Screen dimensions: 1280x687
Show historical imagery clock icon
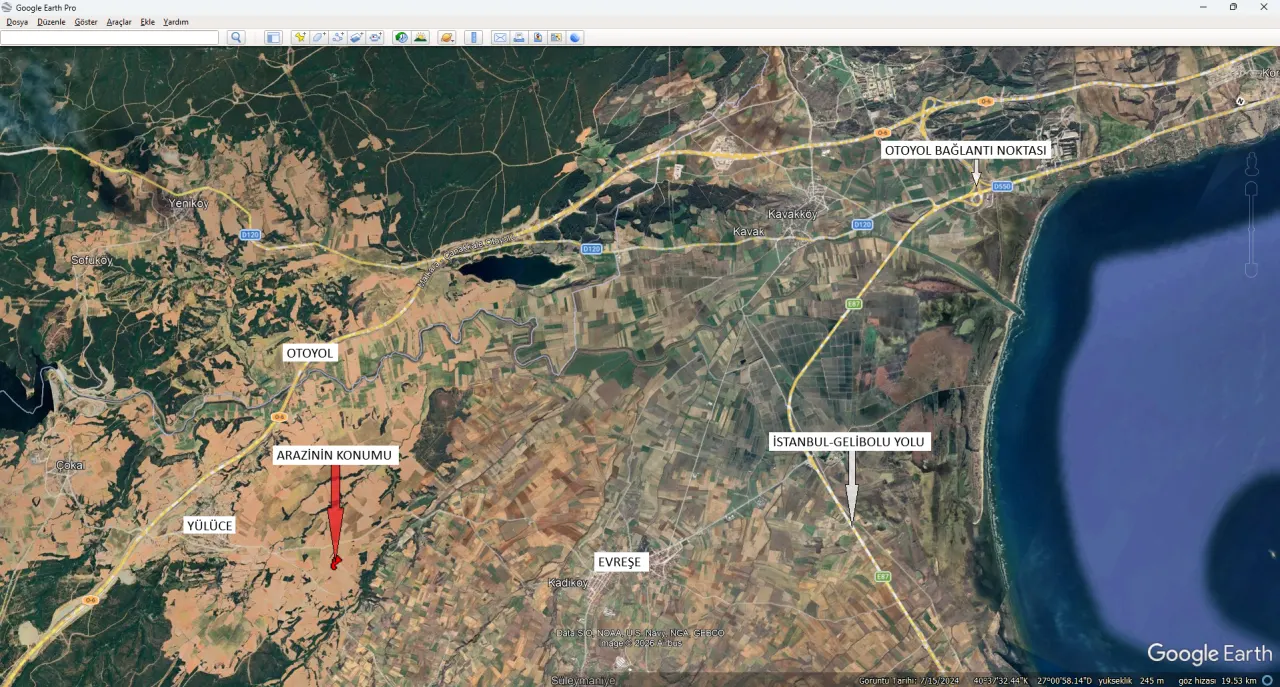click(x=401, y=38)
